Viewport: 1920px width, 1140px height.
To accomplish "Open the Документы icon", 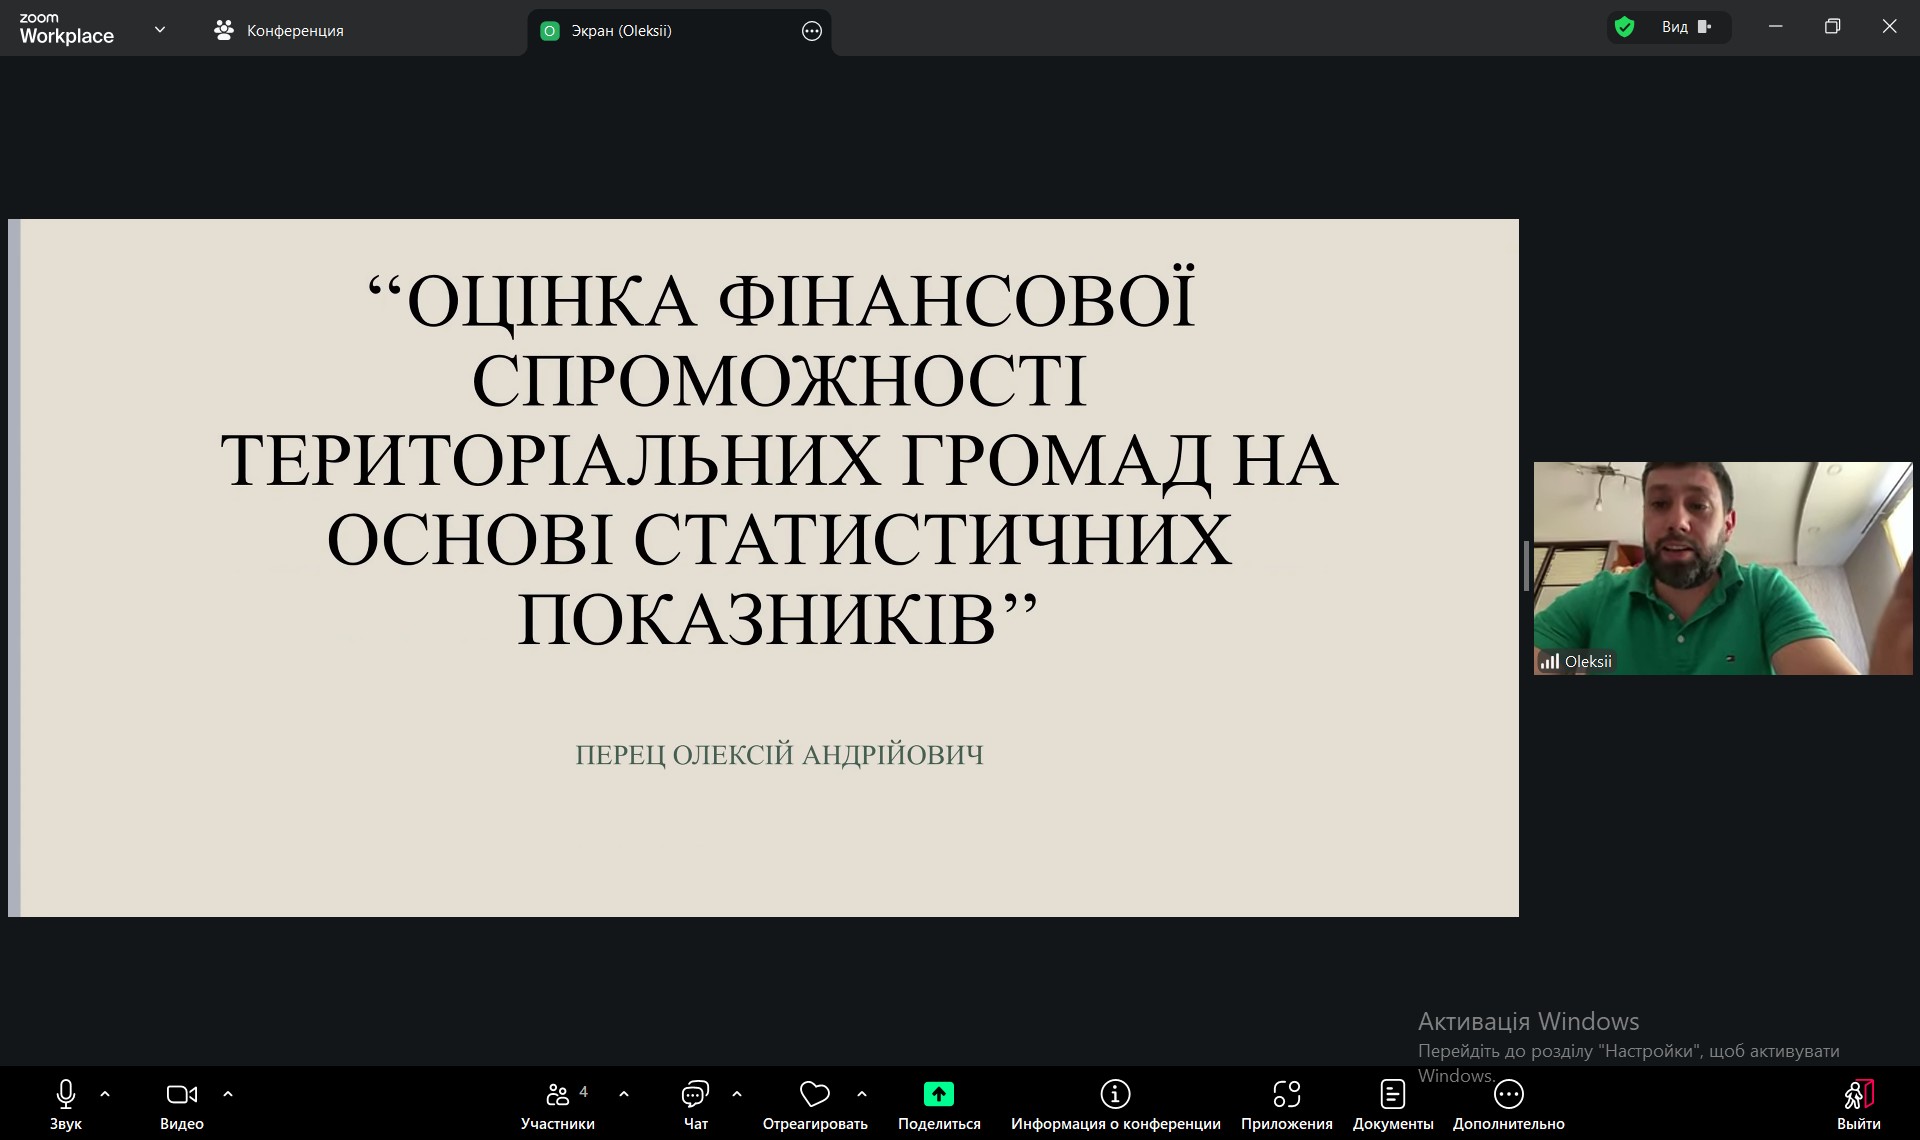I will pyautogui.click(x=1392, y=1095).
